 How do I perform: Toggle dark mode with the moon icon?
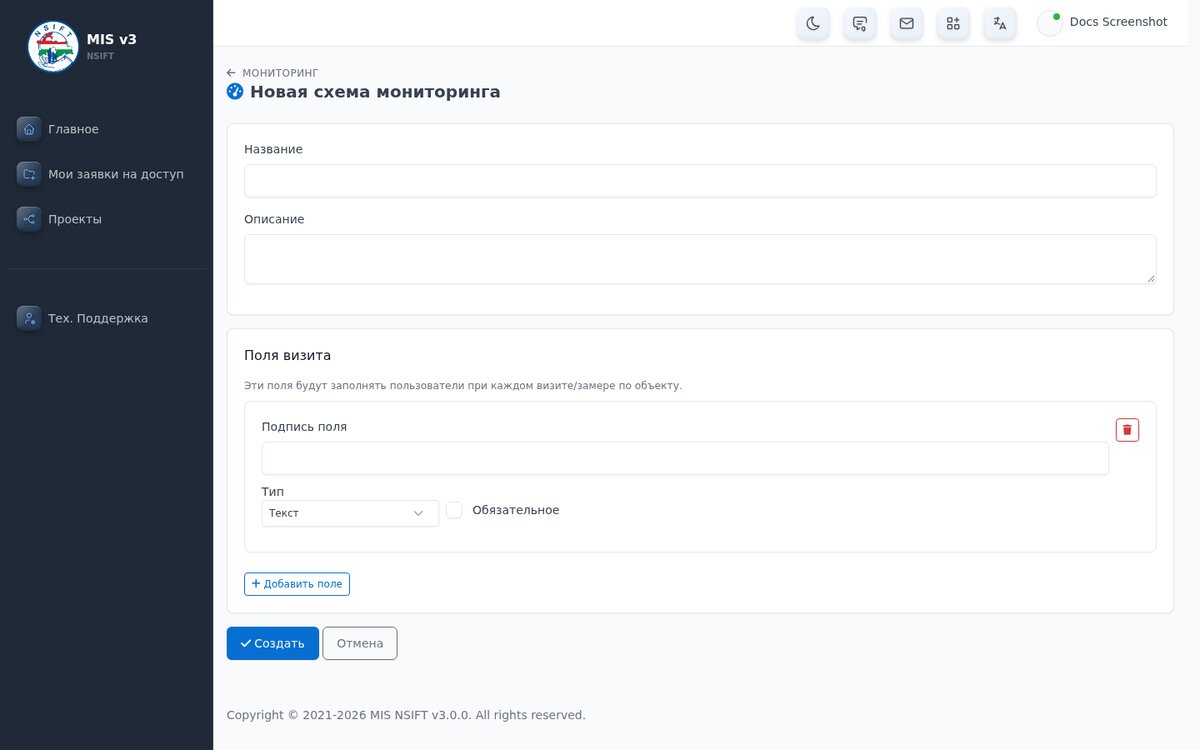coord(813,23)
